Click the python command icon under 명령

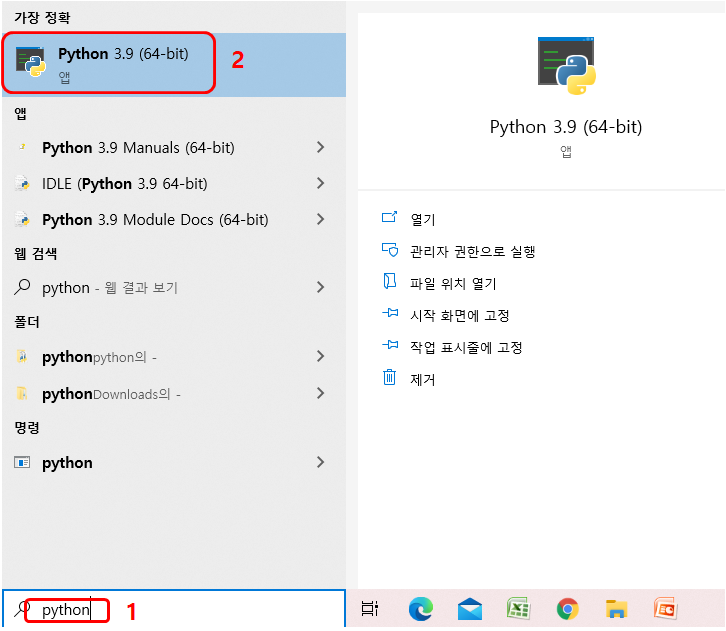[x=22, y=462]
